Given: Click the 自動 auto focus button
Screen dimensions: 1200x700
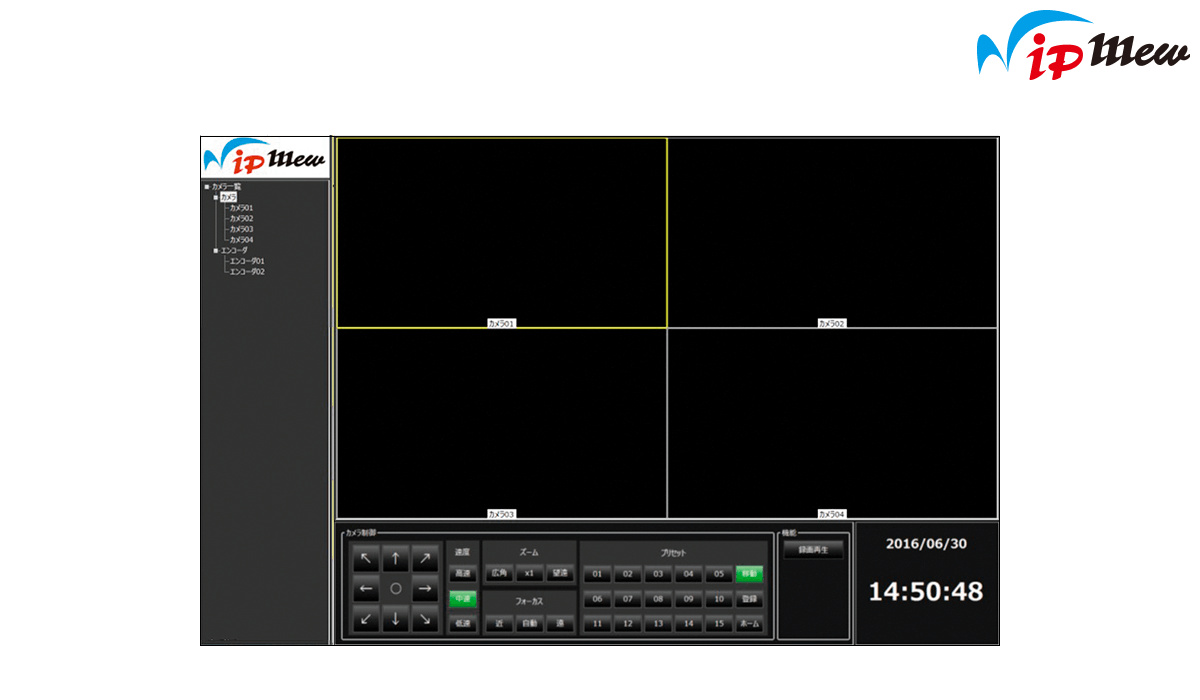Looking at the screenshot, I should point(530,623).
